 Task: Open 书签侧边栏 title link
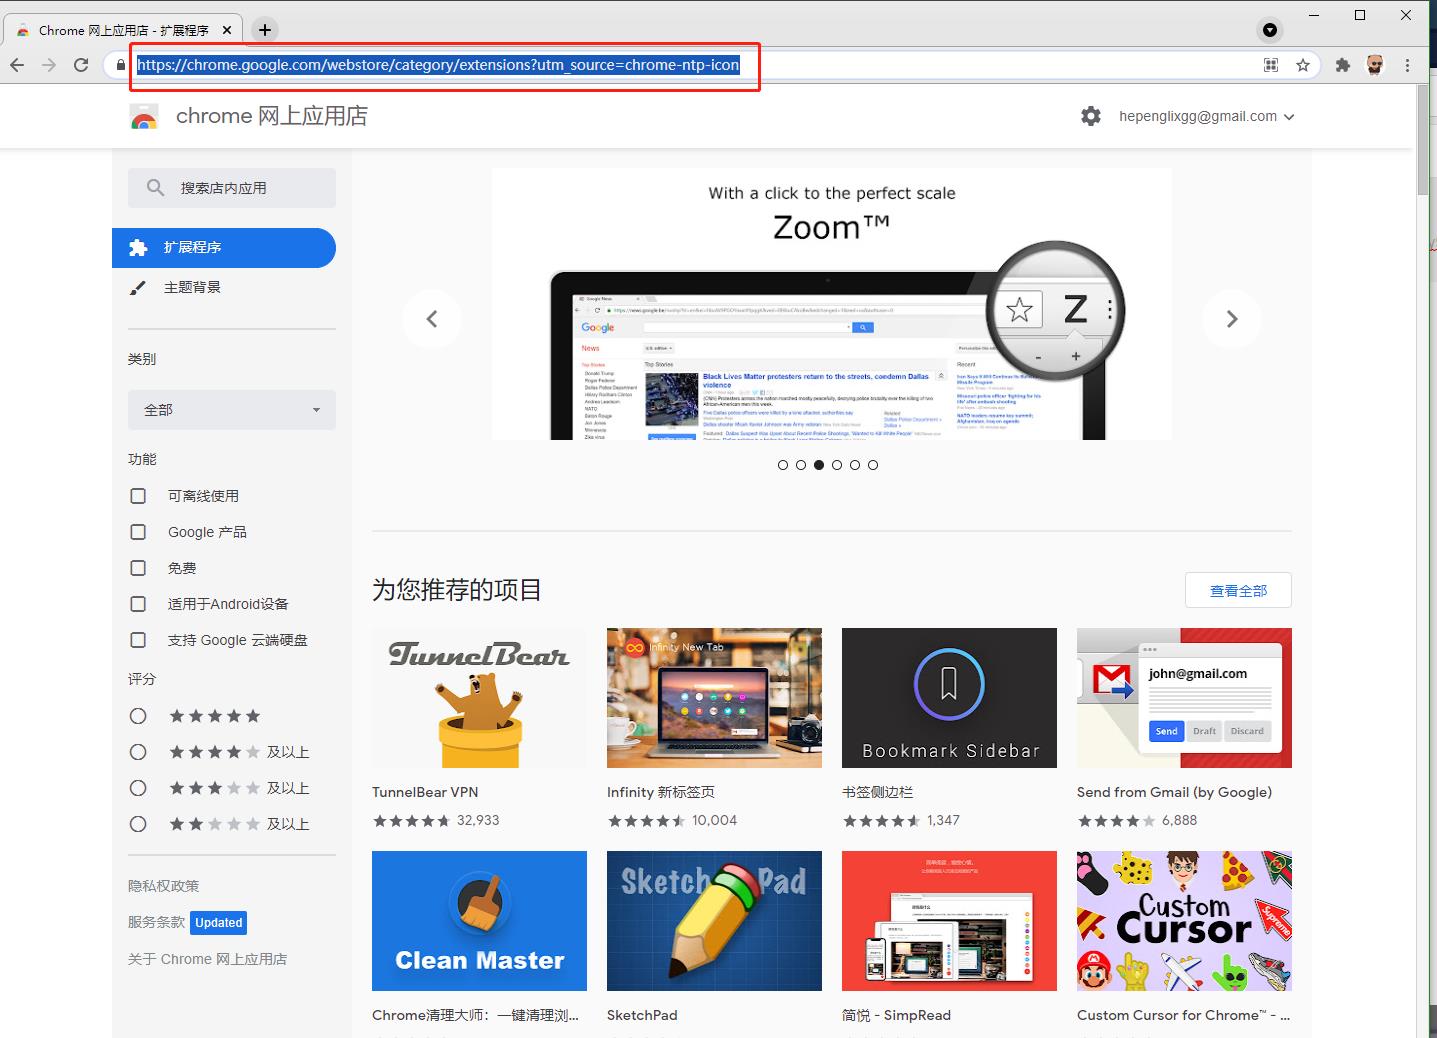coord(877,792)
